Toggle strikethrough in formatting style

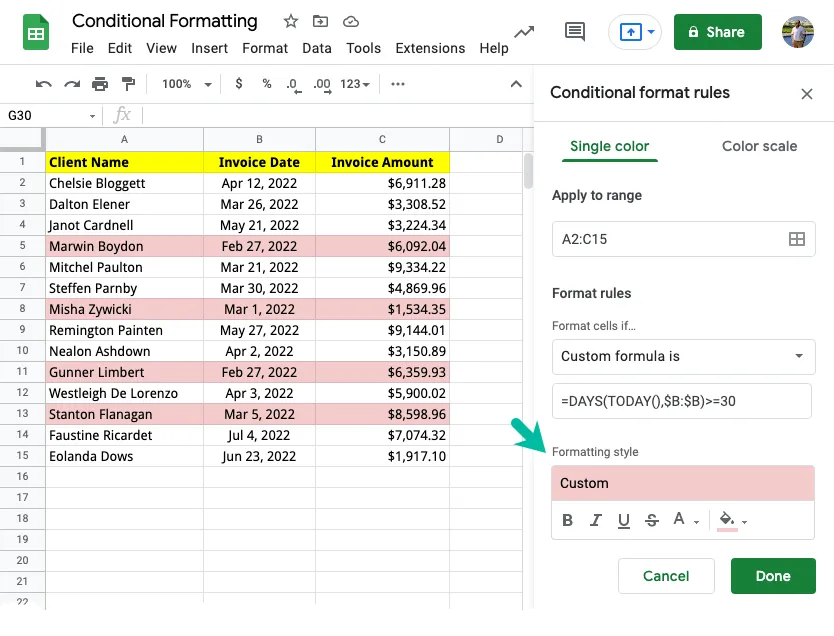[x=652, y=520]
